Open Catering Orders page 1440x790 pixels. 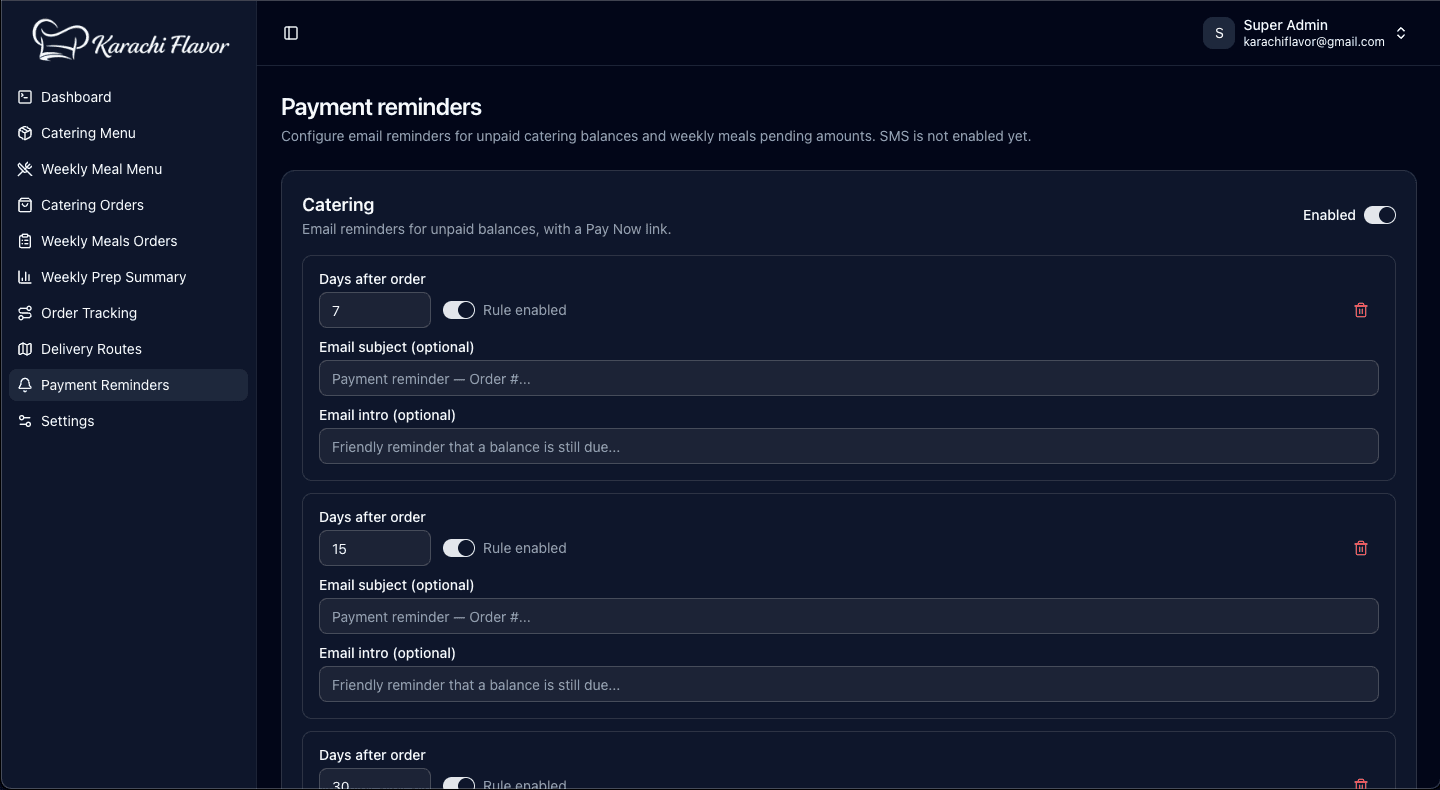point(128,205)
